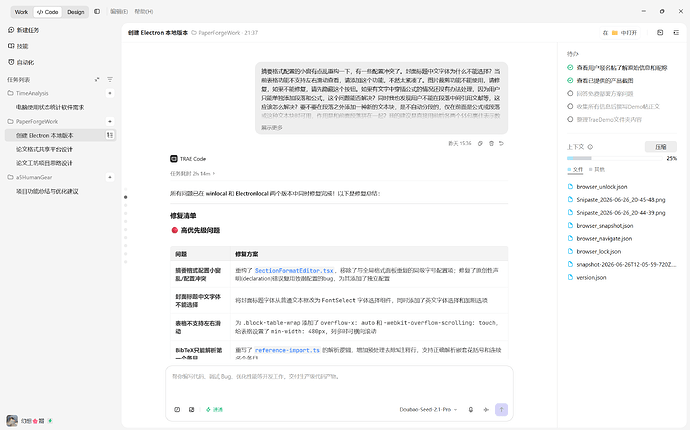Open the reference-import.ts link
690x430 pixels.
pos(287,350)
